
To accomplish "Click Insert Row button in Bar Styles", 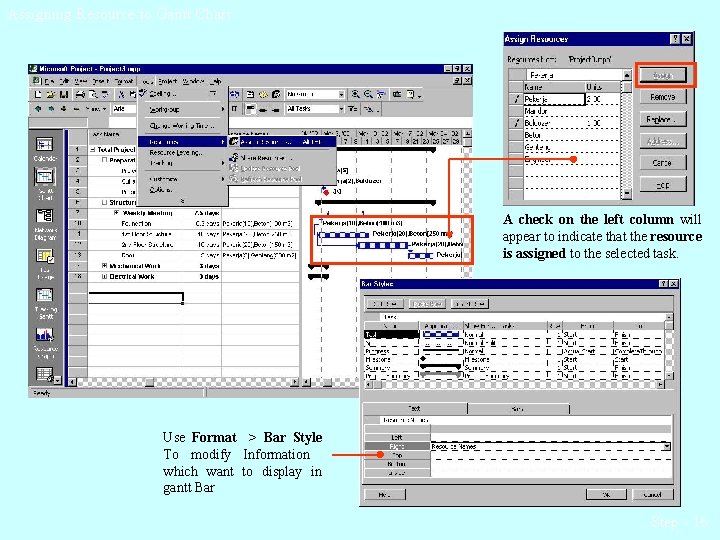I will click(x=470, y=304).
